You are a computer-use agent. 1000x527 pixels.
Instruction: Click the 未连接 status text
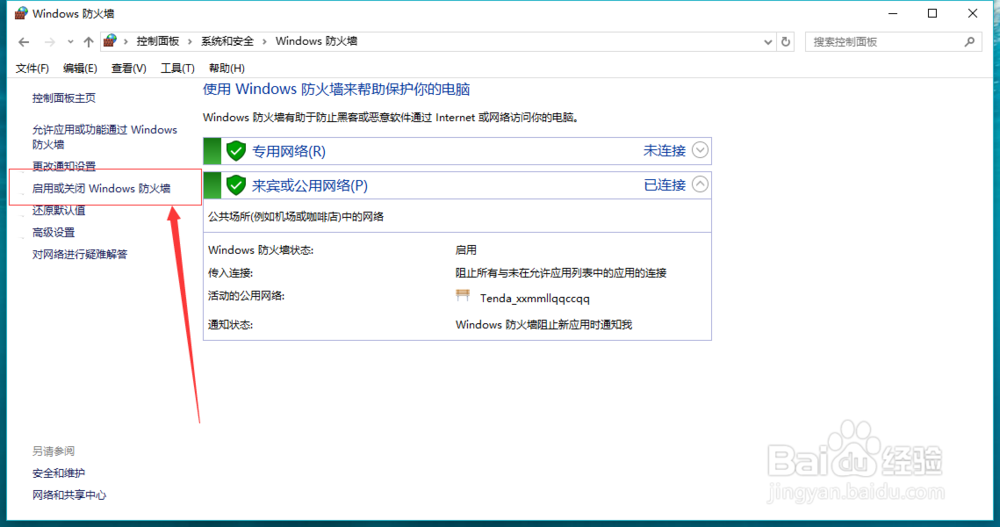click(665, 151)
